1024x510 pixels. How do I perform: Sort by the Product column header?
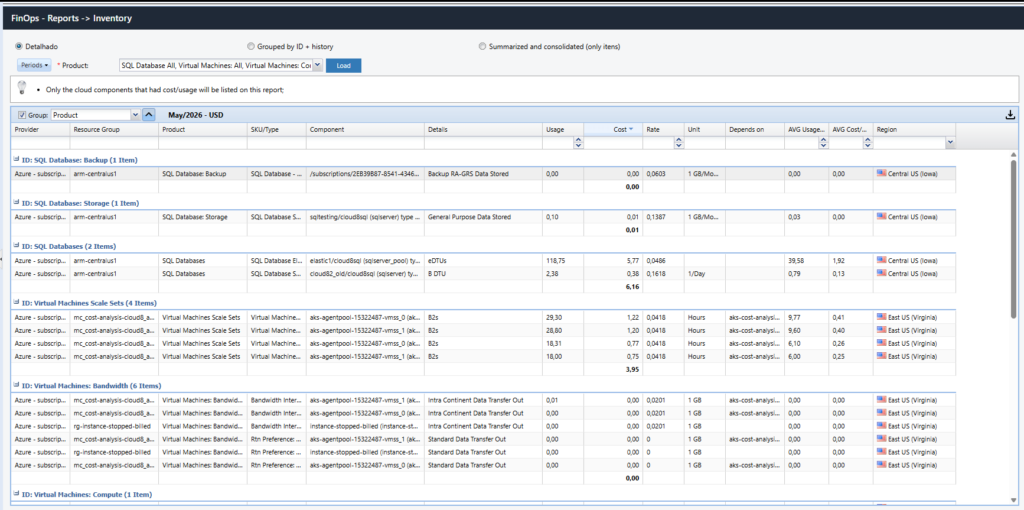coord(203,129)
